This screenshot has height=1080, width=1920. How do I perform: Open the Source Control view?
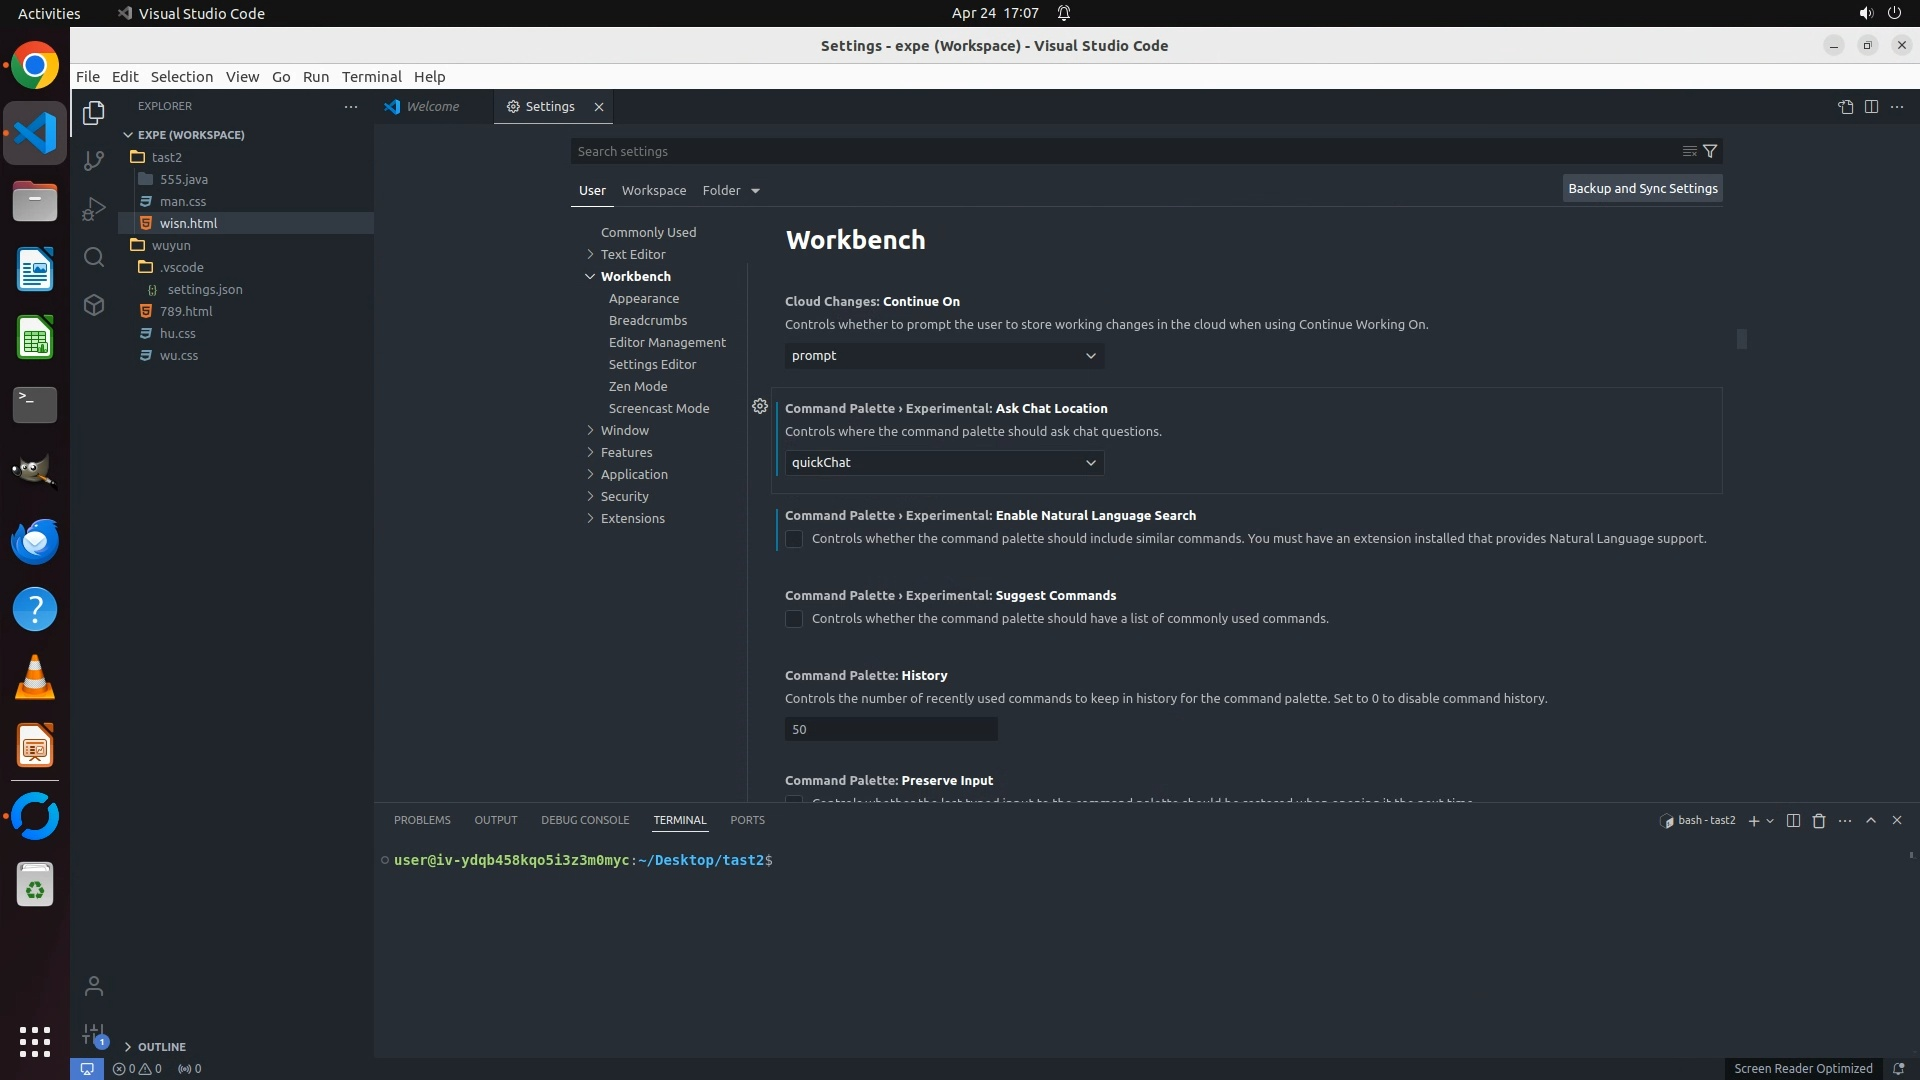(x=94, y=160)
